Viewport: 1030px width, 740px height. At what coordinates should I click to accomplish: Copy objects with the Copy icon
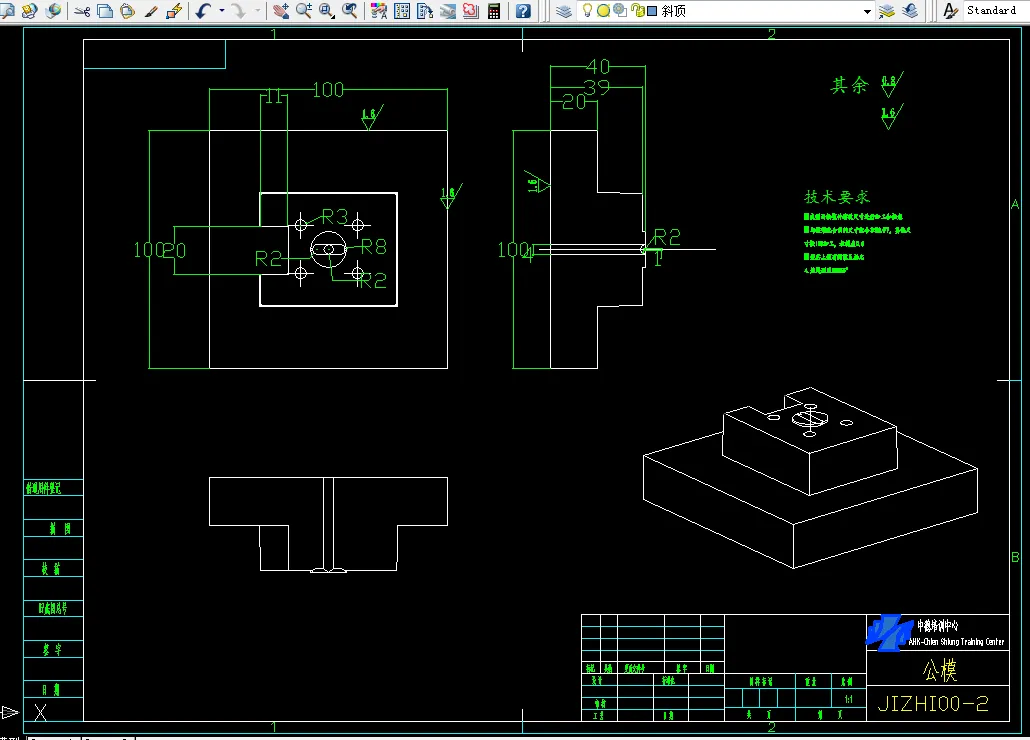pyautogui.click(x=104, y=11)
